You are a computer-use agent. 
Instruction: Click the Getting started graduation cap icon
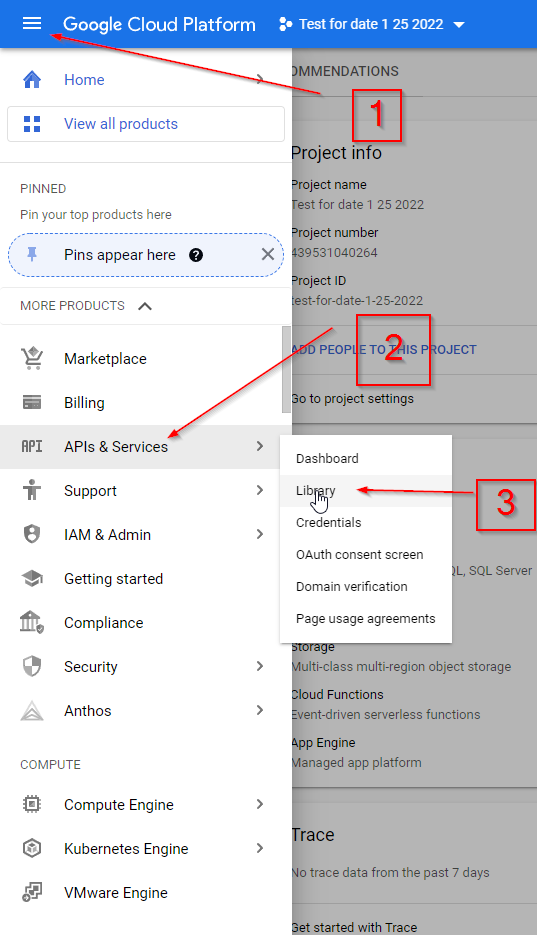pyautogui.click(x=32, y=578)
